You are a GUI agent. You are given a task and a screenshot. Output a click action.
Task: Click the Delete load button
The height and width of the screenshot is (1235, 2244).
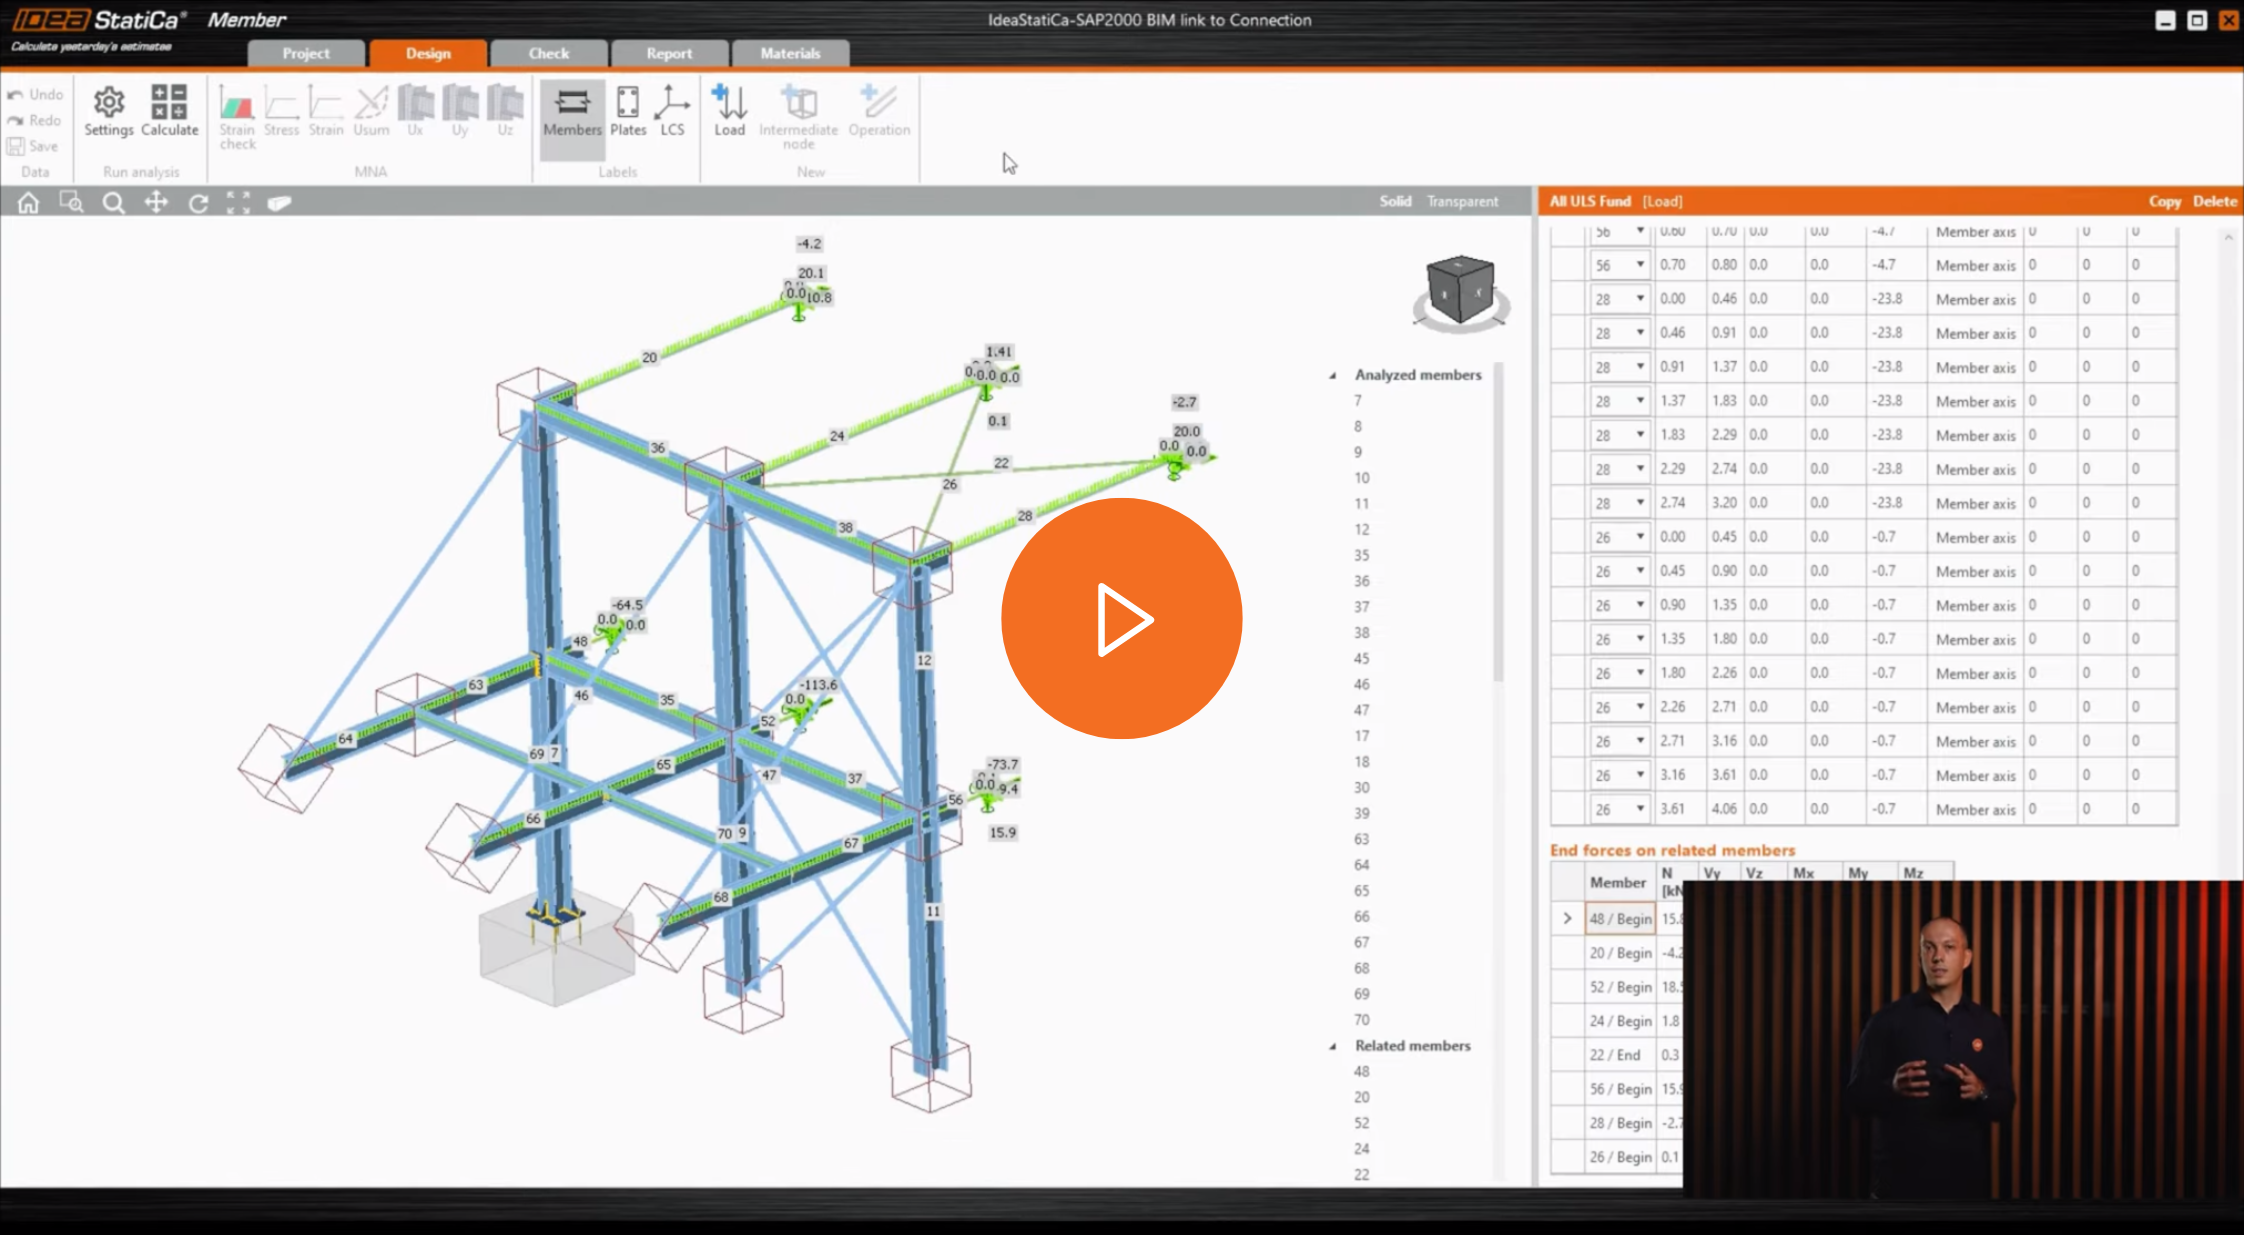click(x=2214, y=201)
